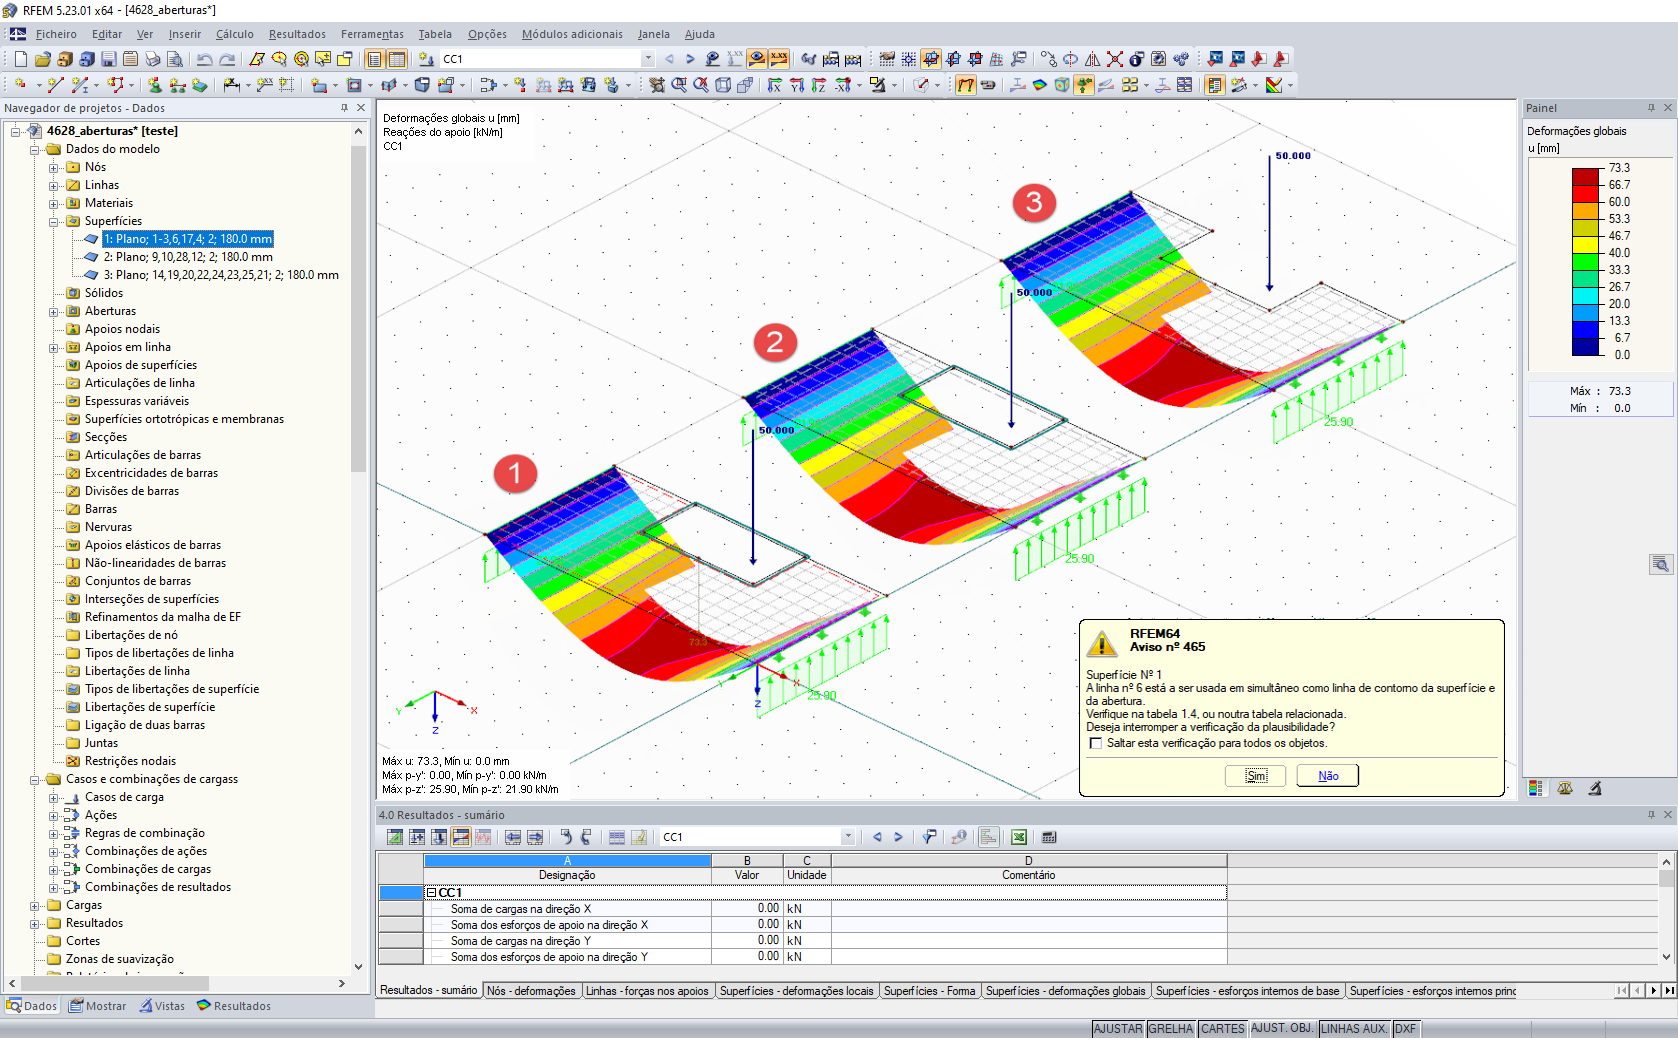
Task: Toggle AJUSTAR snap in the status bar
Action: (1118, 1029)
